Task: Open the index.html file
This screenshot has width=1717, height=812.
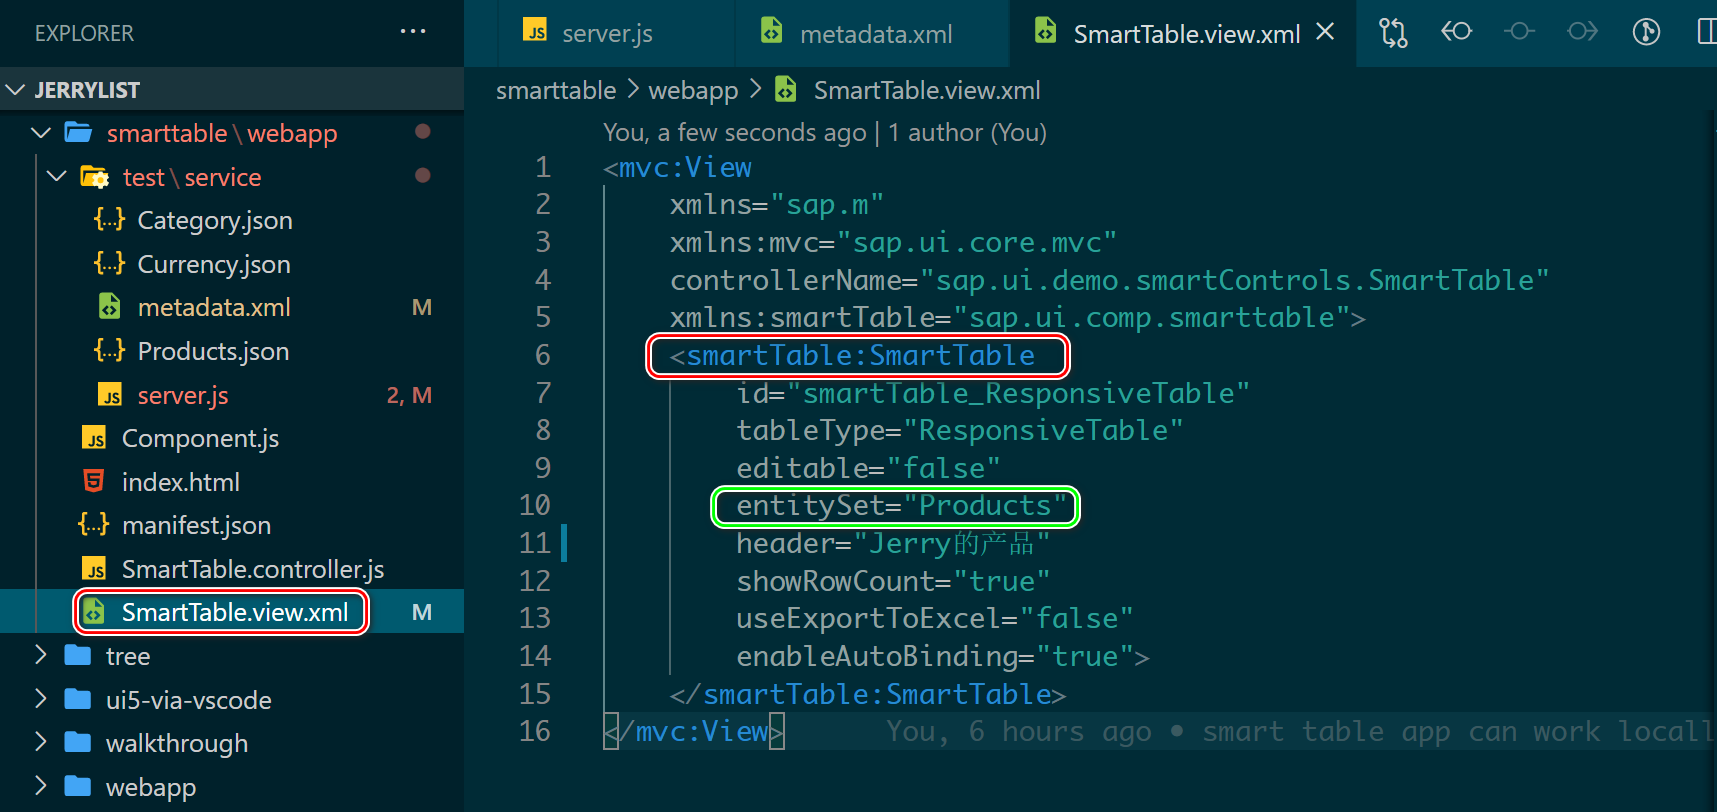Action: click(x=180, y=482)
